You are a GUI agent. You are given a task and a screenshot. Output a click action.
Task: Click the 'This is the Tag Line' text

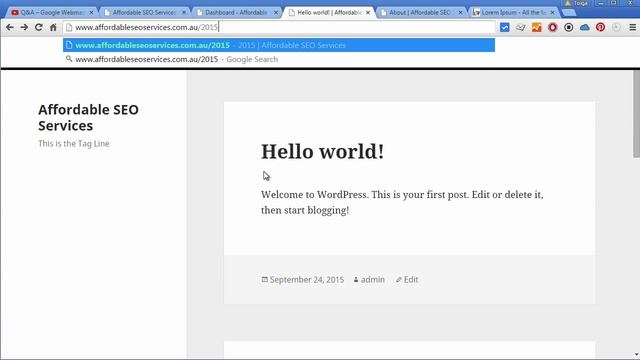(x=74, y=144)
